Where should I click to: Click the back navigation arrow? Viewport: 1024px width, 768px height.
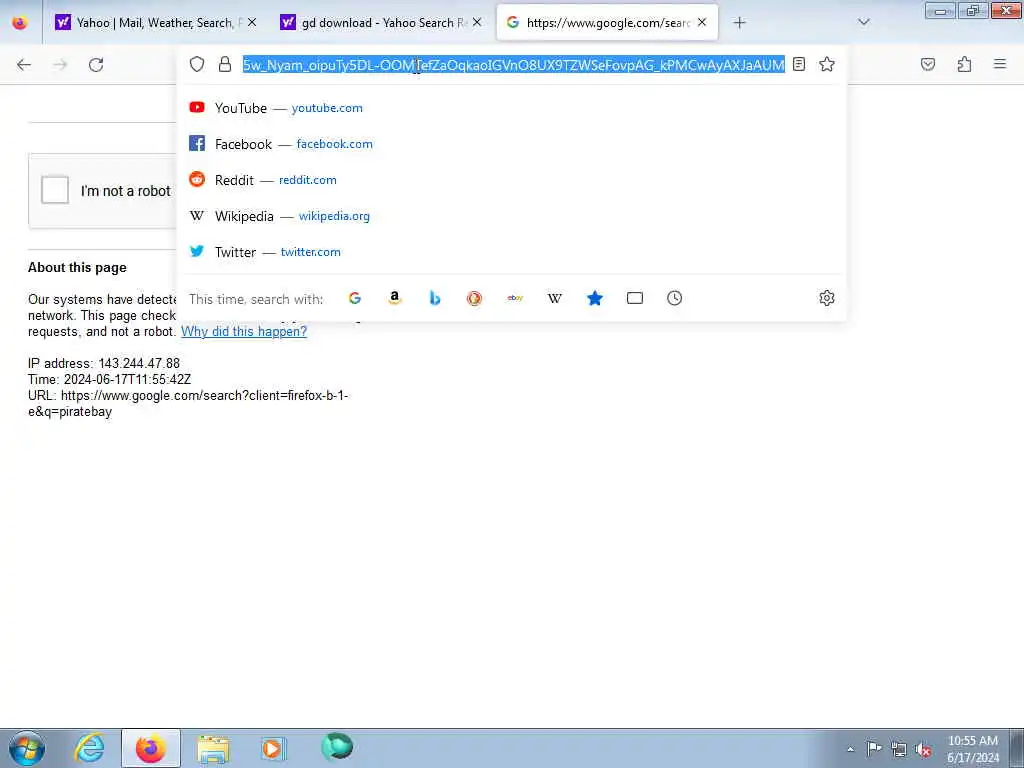[x=24, y=65]
